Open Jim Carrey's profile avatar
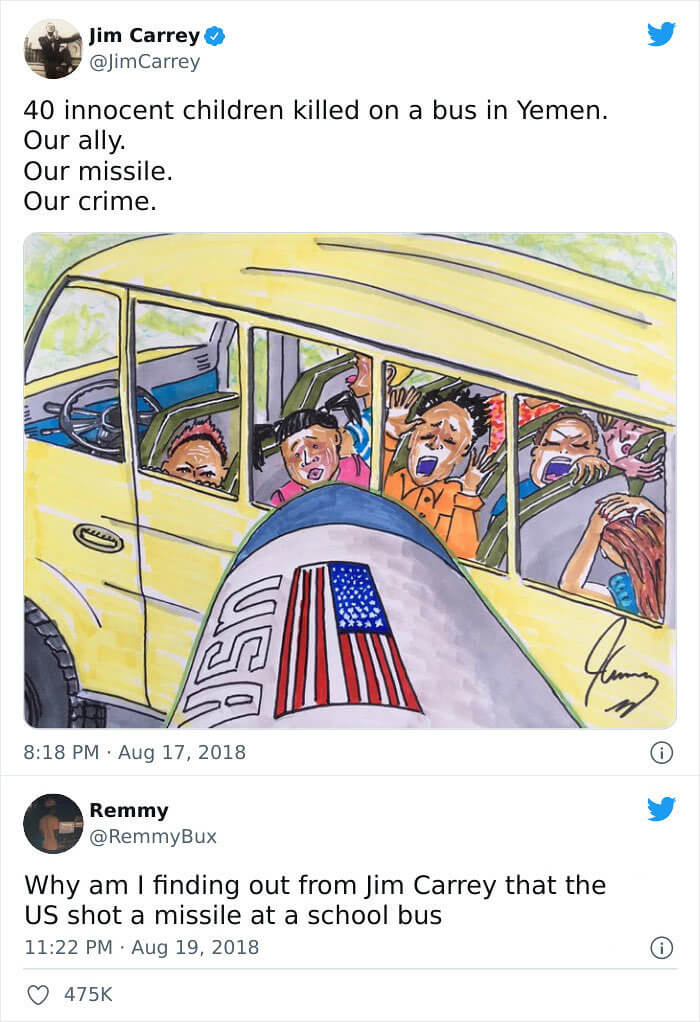Viewport: 700px width, 1022px height. pos(53,49)
